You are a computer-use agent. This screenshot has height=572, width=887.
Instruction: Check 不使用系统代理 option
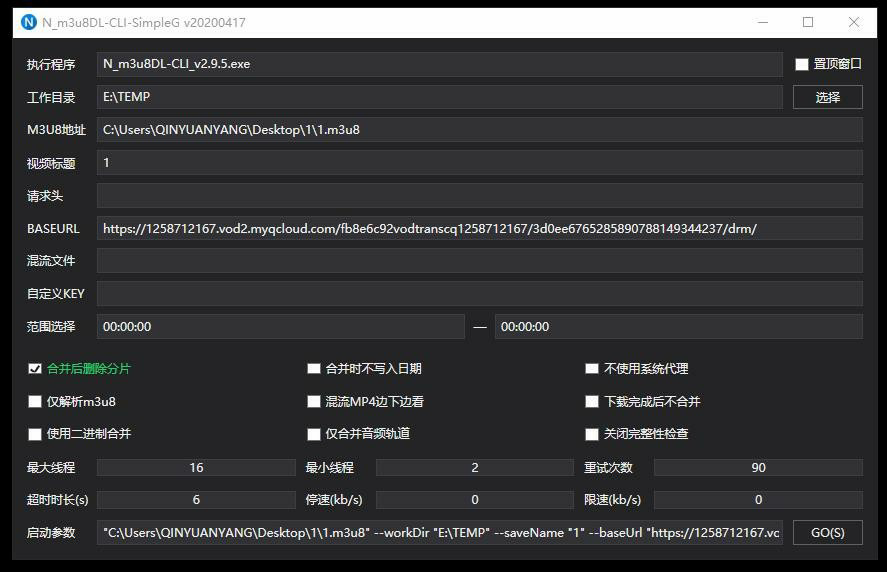pos(592,369)
